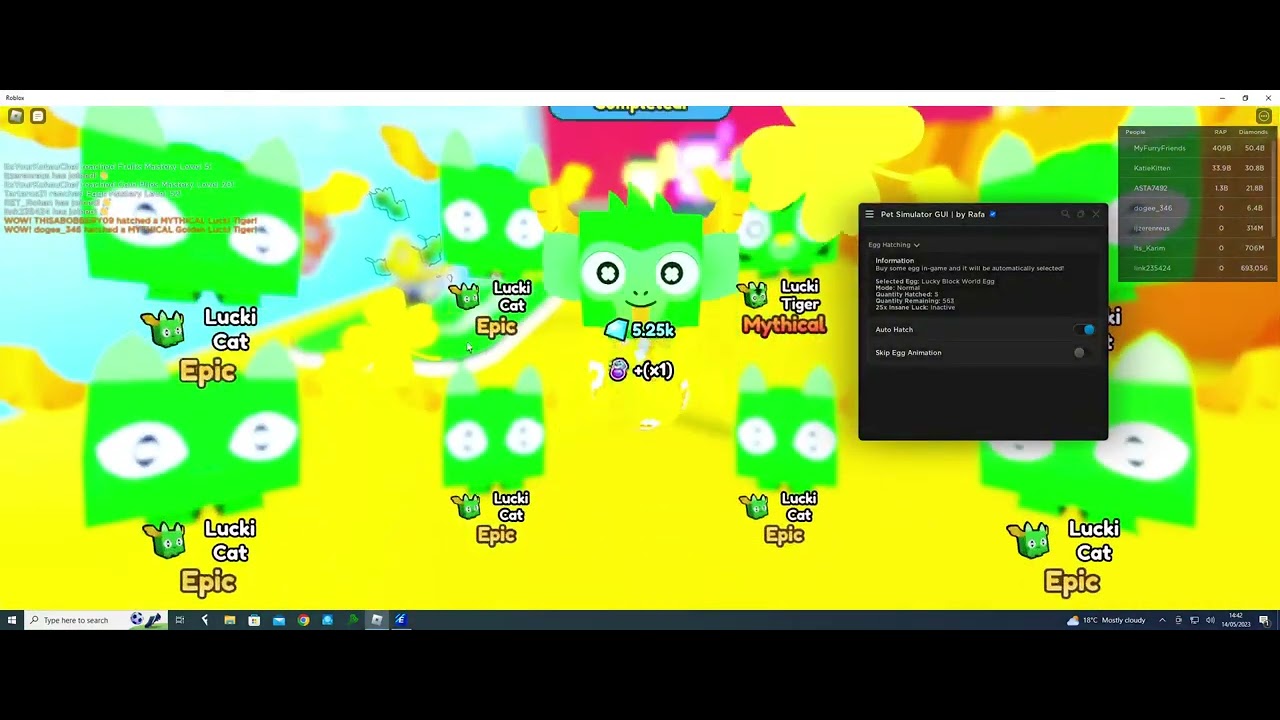Open the Roblox chat icon

pyautogui.click(x=38, y=116)
